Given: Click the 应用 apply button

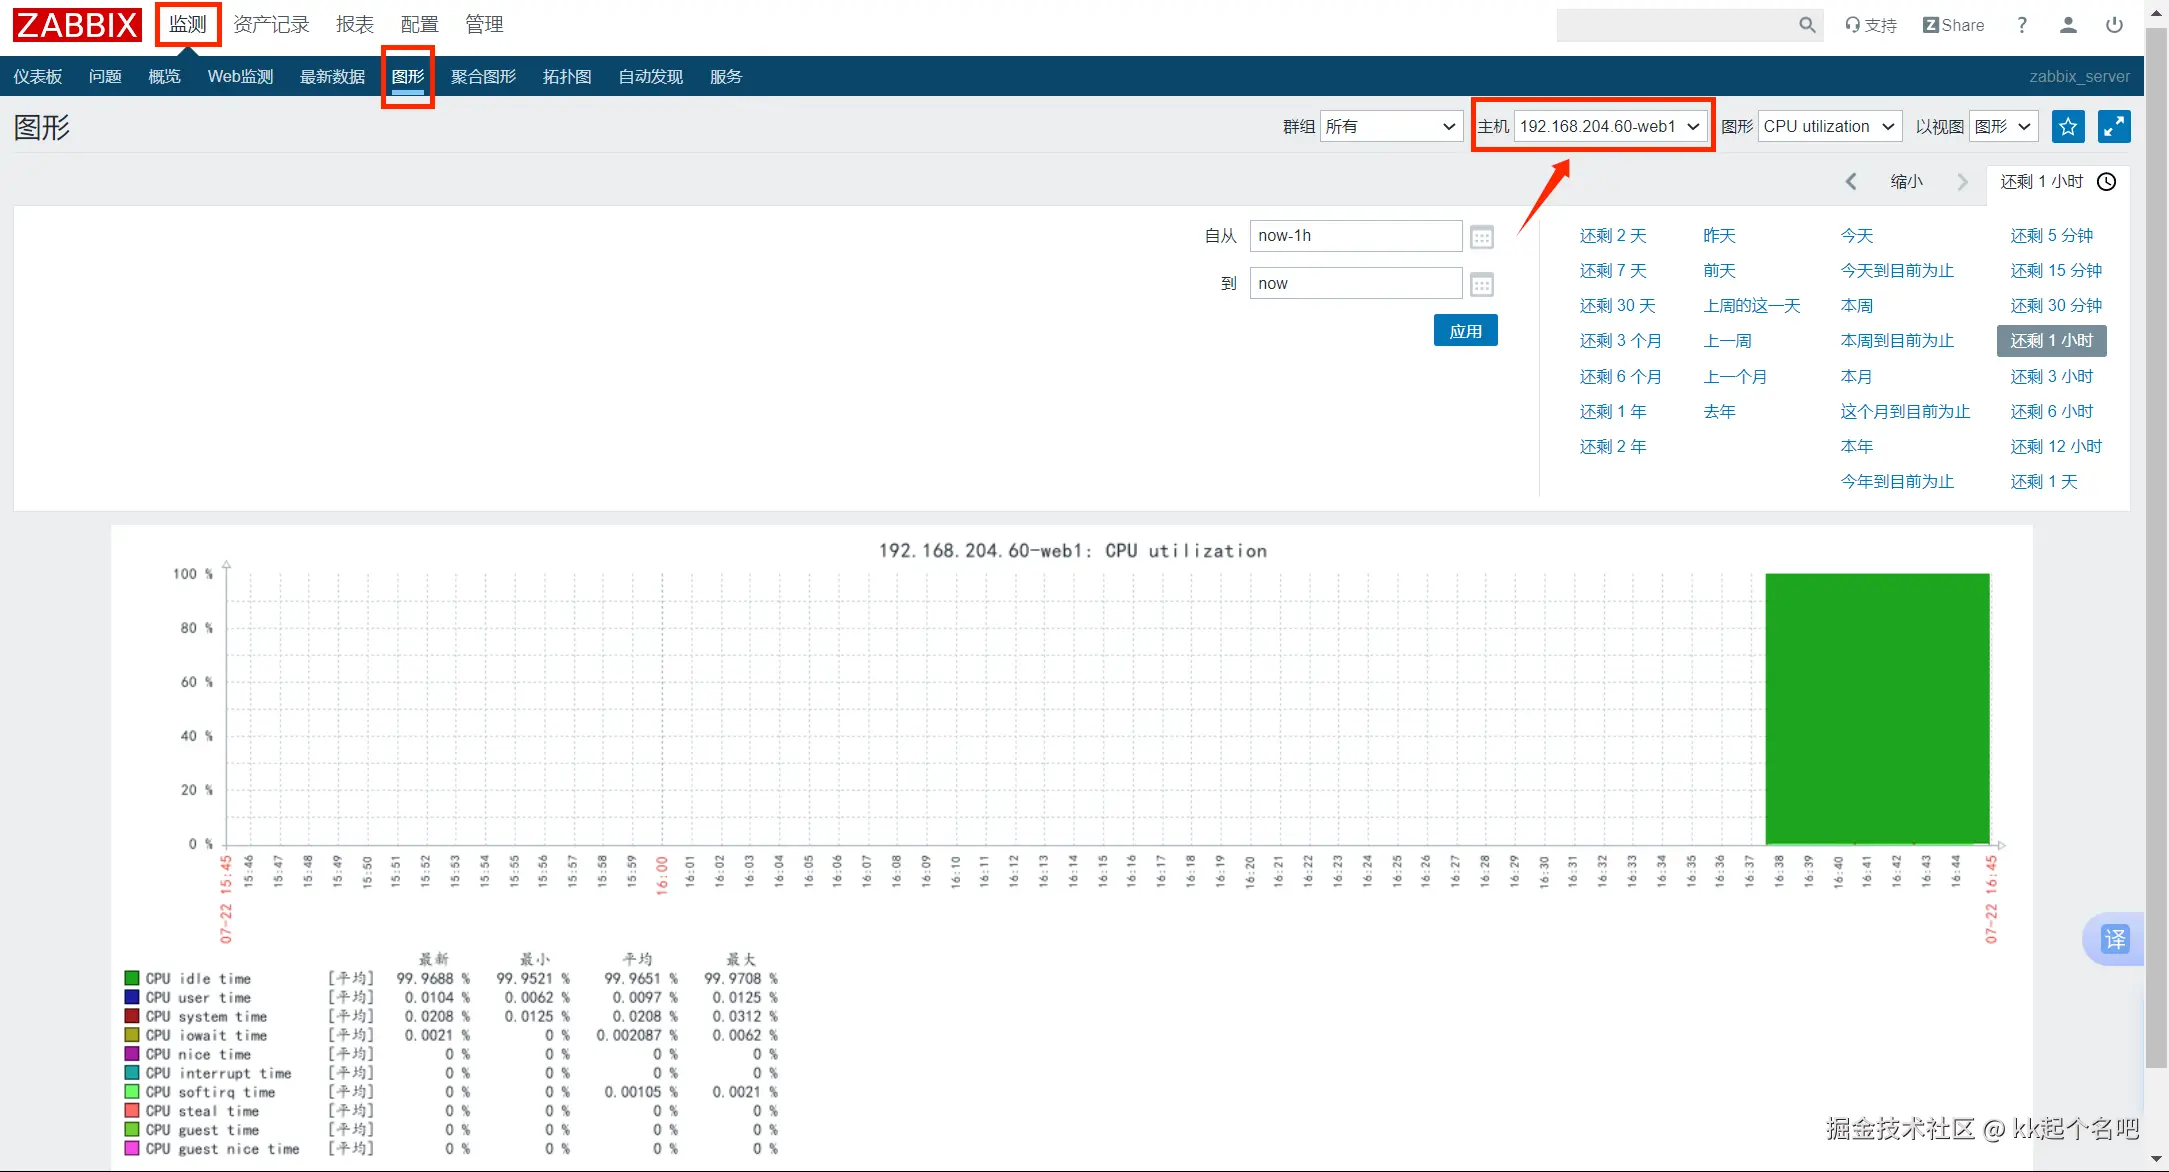Looking at the screenshot, I should (x=1465, y=331).
